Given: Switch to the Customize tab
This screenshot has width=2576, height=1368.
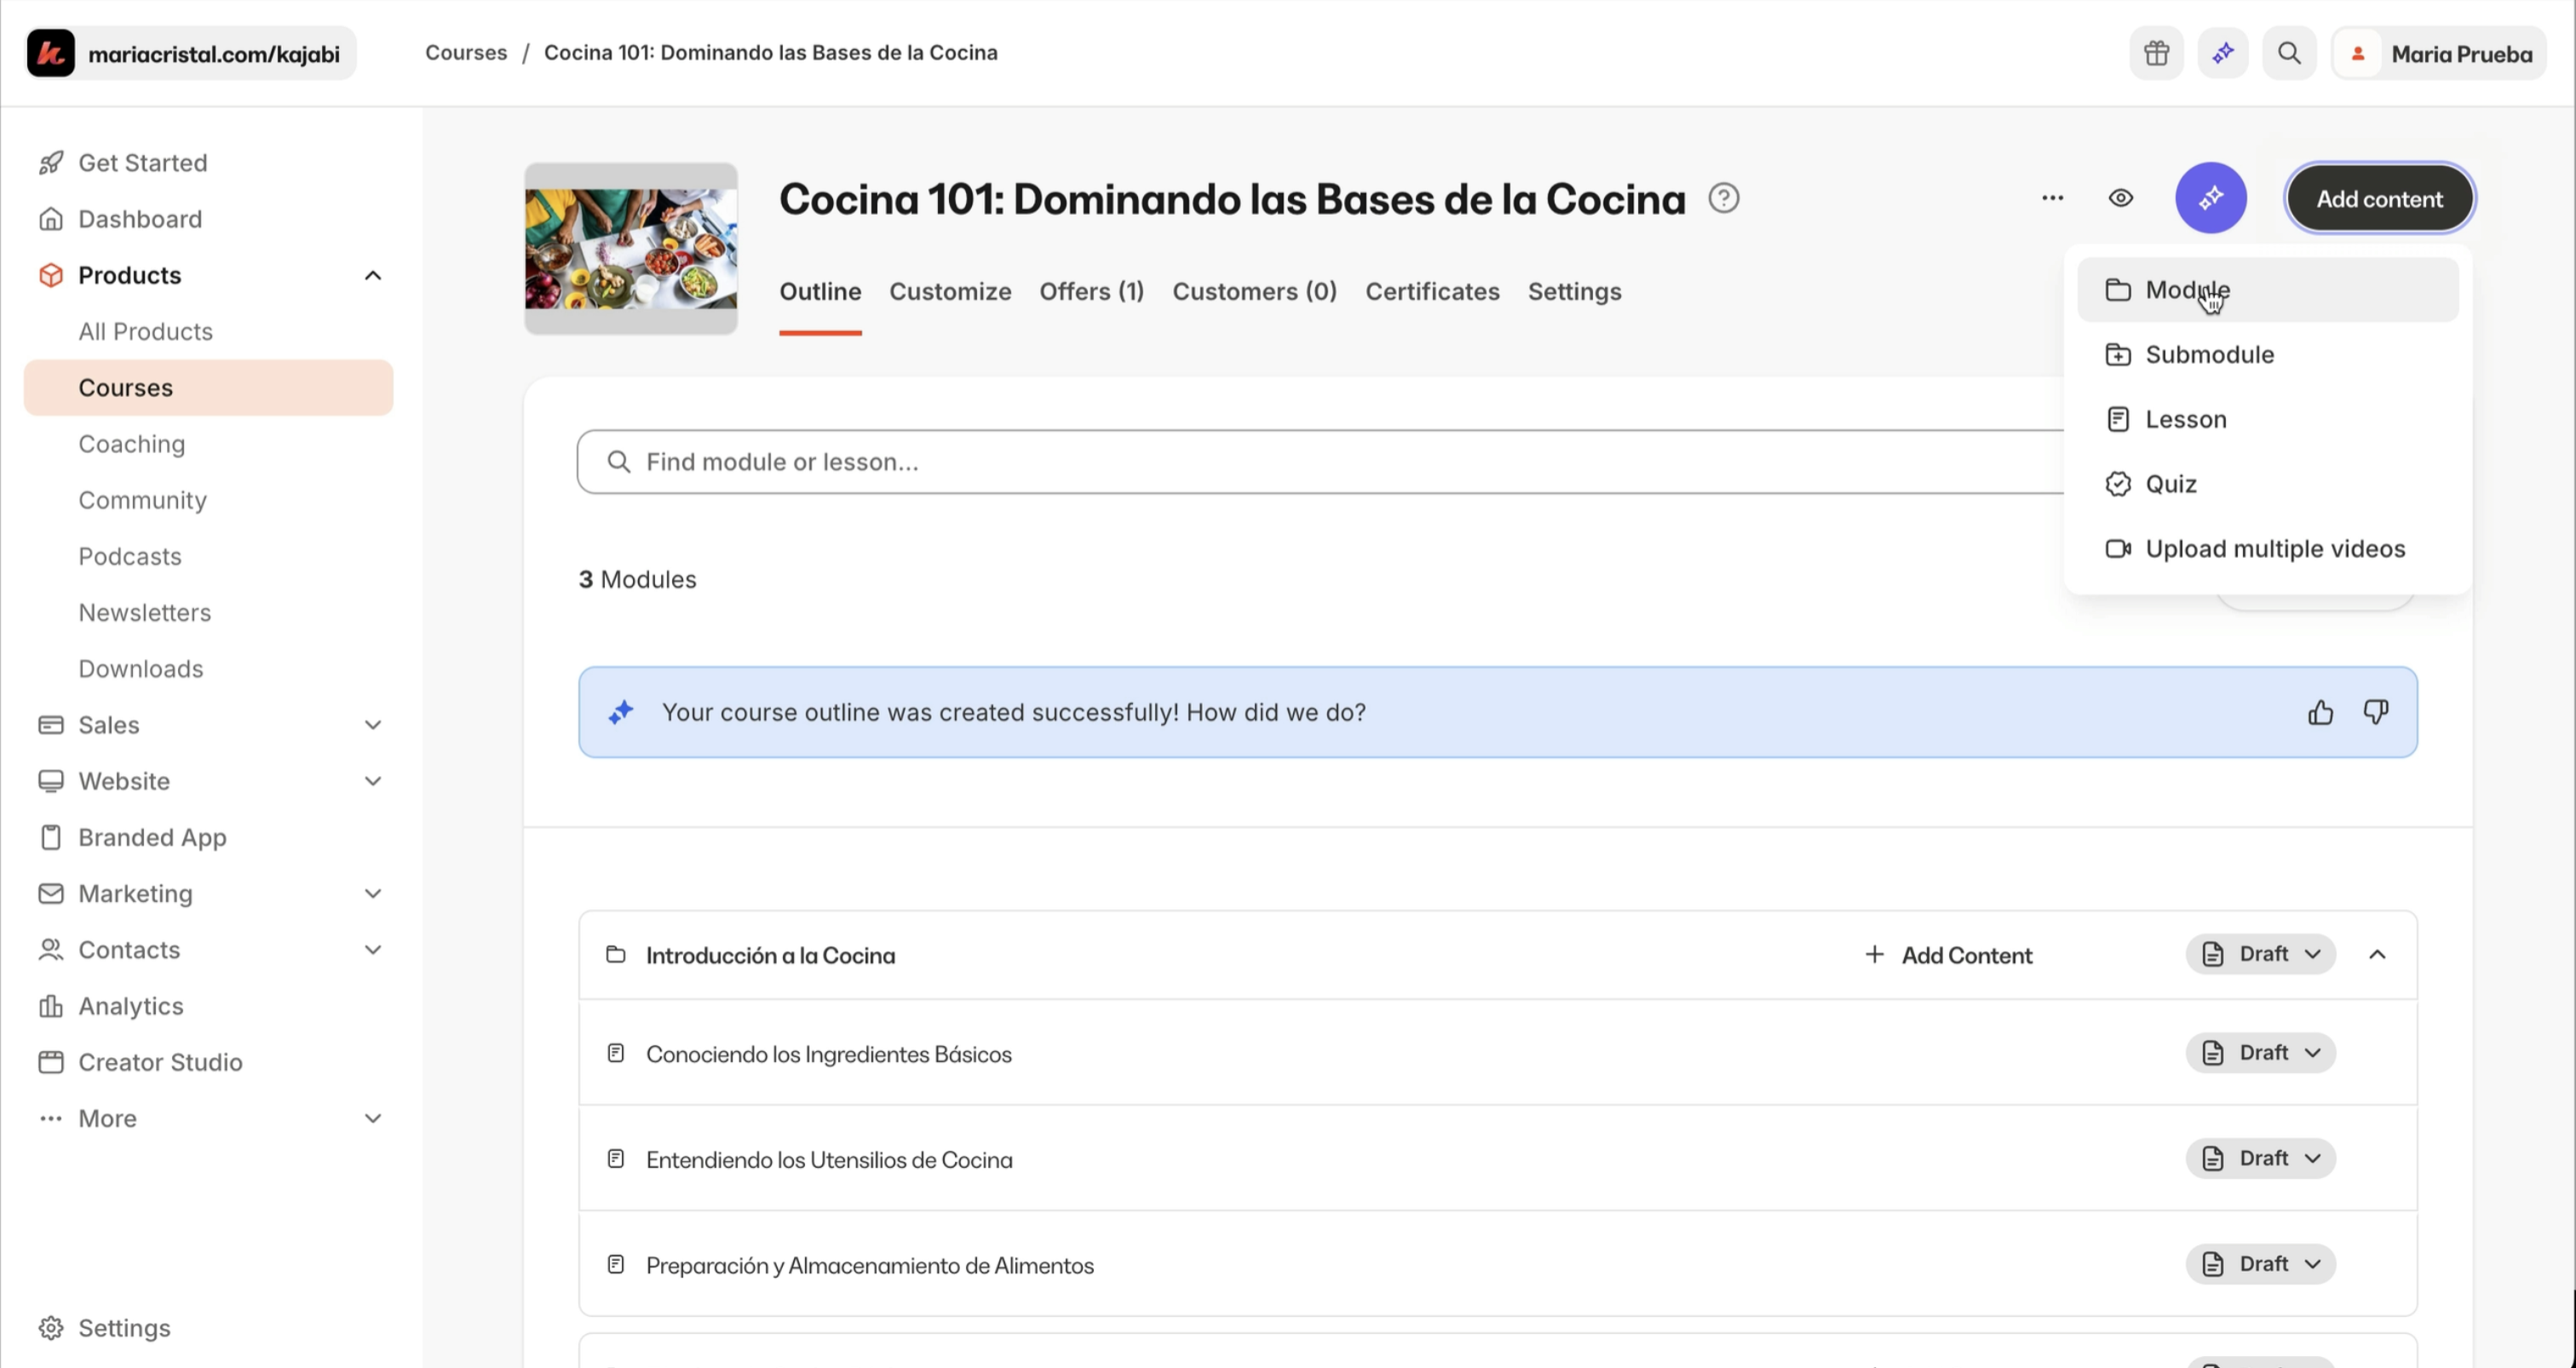Looking at the screenshot, I should tap(950, 291).
